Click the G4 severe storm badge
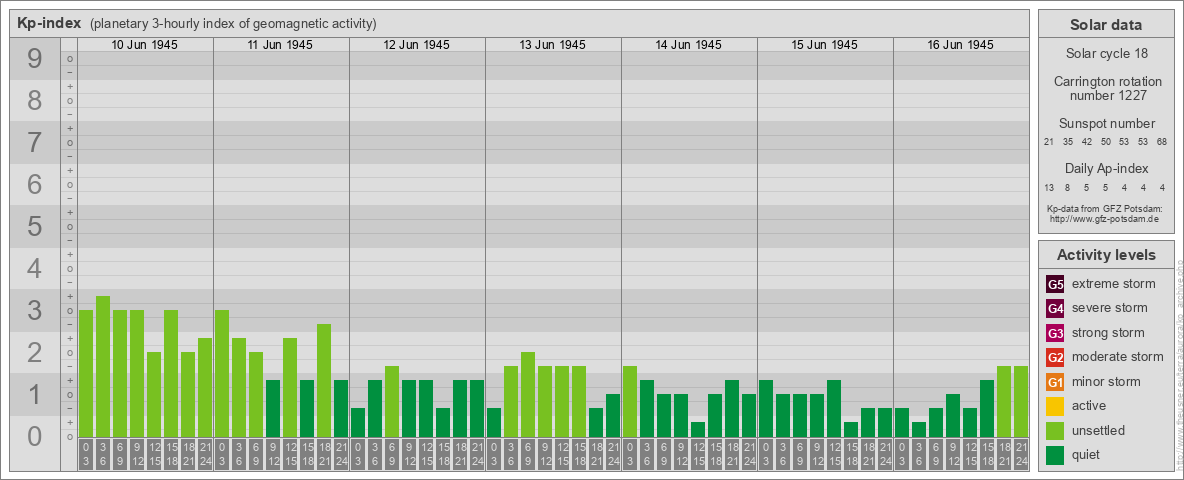Image resolution: width=1184 pixels, height=480 pixels. (1055, 309)
